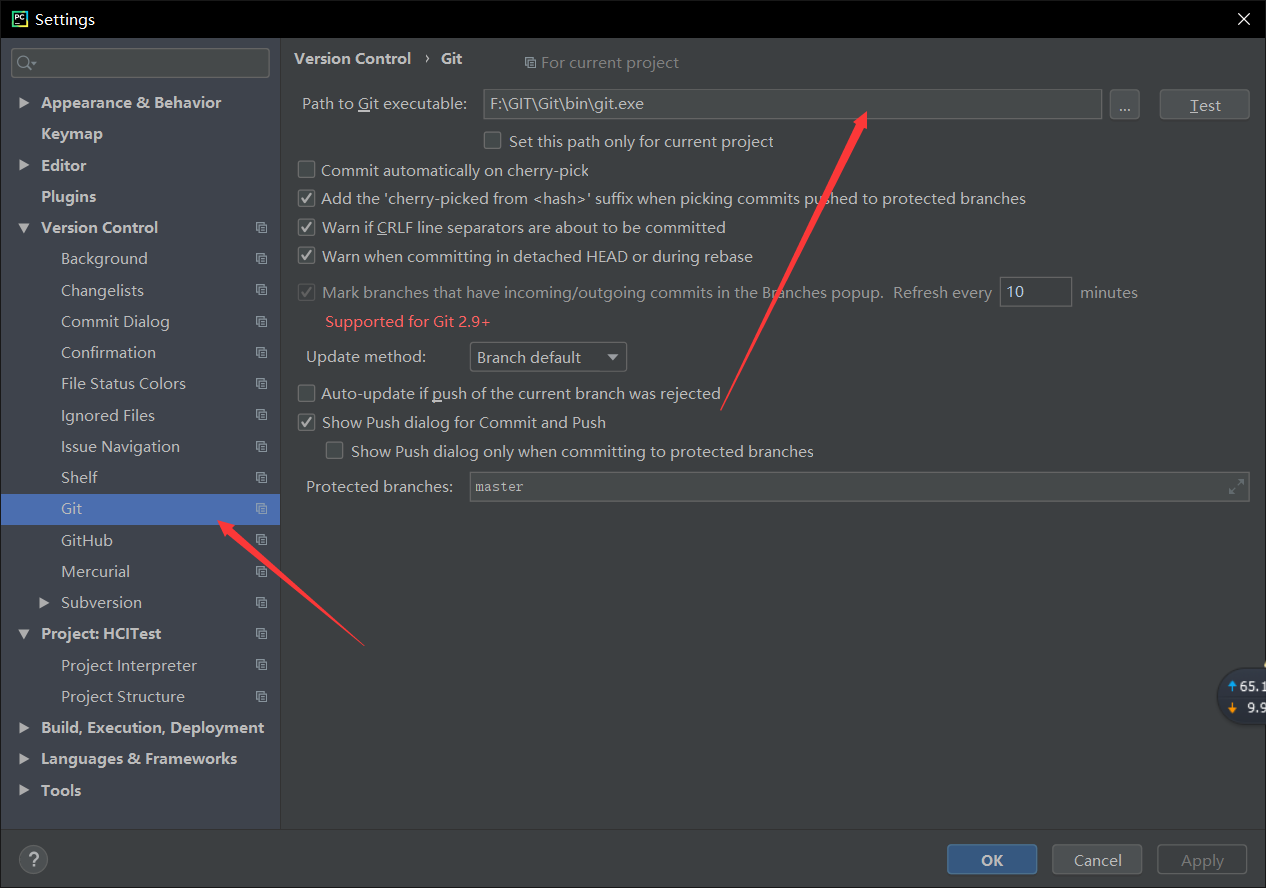This screenshot has width=1266, height=888.
Task: Click the project-level icon beside Issue Navigation
Action: [261, 447]
